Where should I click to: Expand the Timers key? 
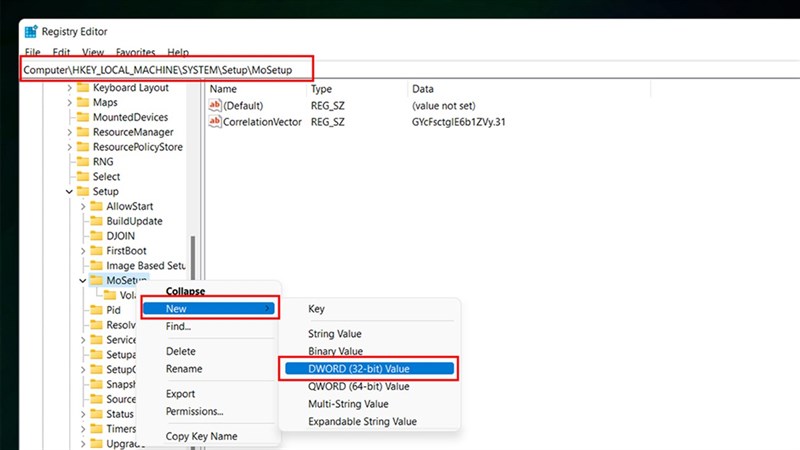pos(83,429)
